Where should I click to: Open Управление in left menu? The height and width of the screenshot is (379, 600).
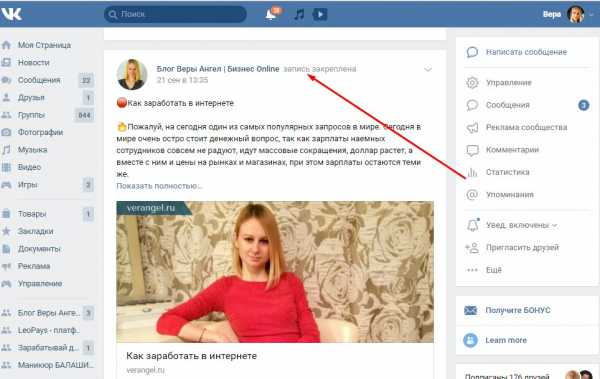pos(40,284)
